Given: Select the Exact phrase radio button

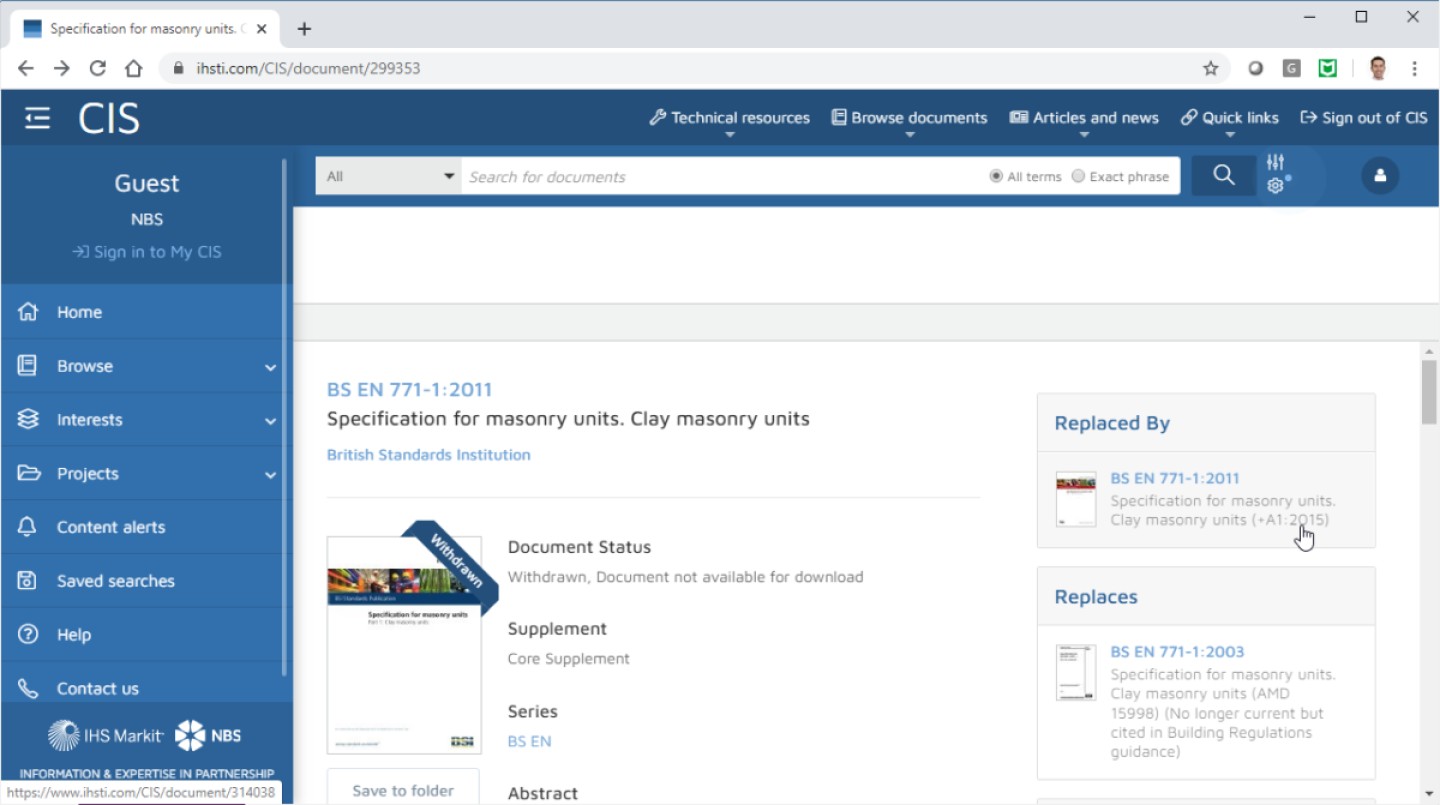Looking at the screenshot, I should tap(1078, 176).
